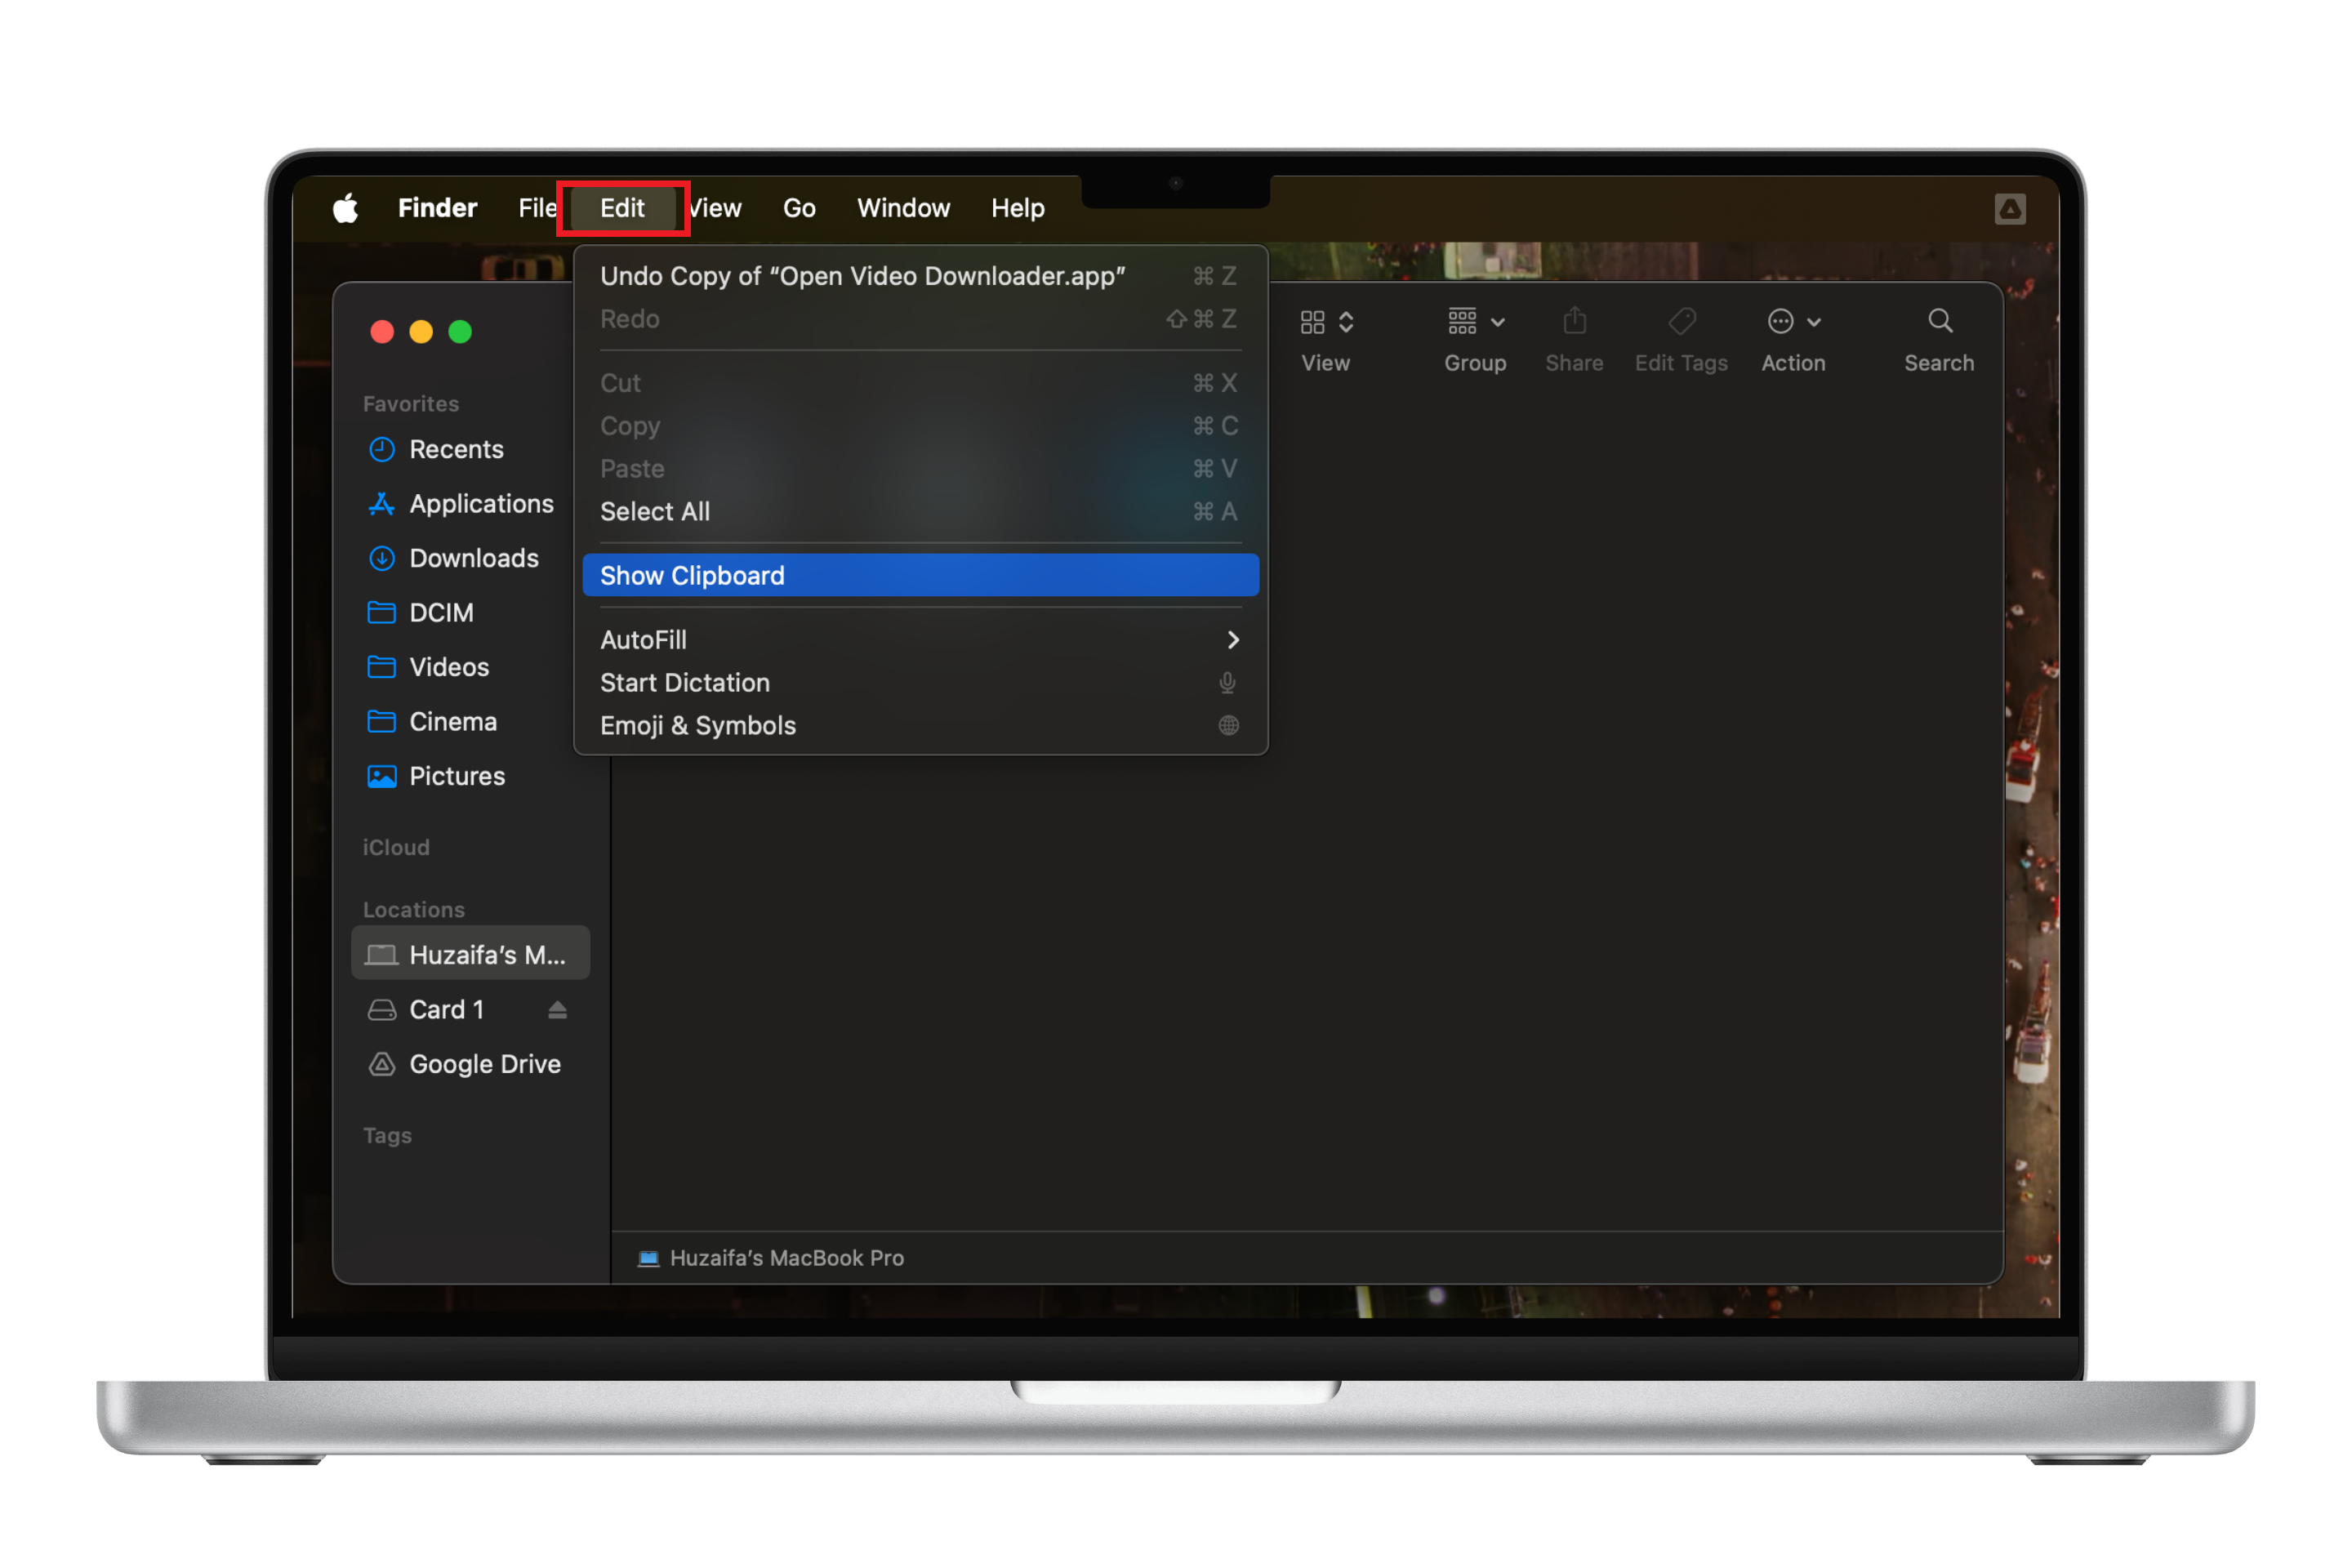This screenshot has width=2352, height=1568.
Task: Choose Emoji & Symbols menu entry
Action: tap(698, 726)
